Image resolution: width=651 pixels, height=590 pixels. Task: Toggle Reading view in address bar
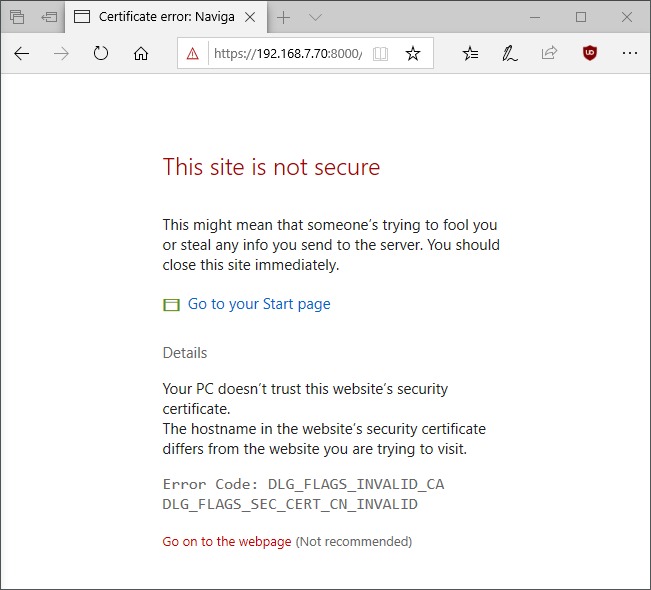coord(380,54)
